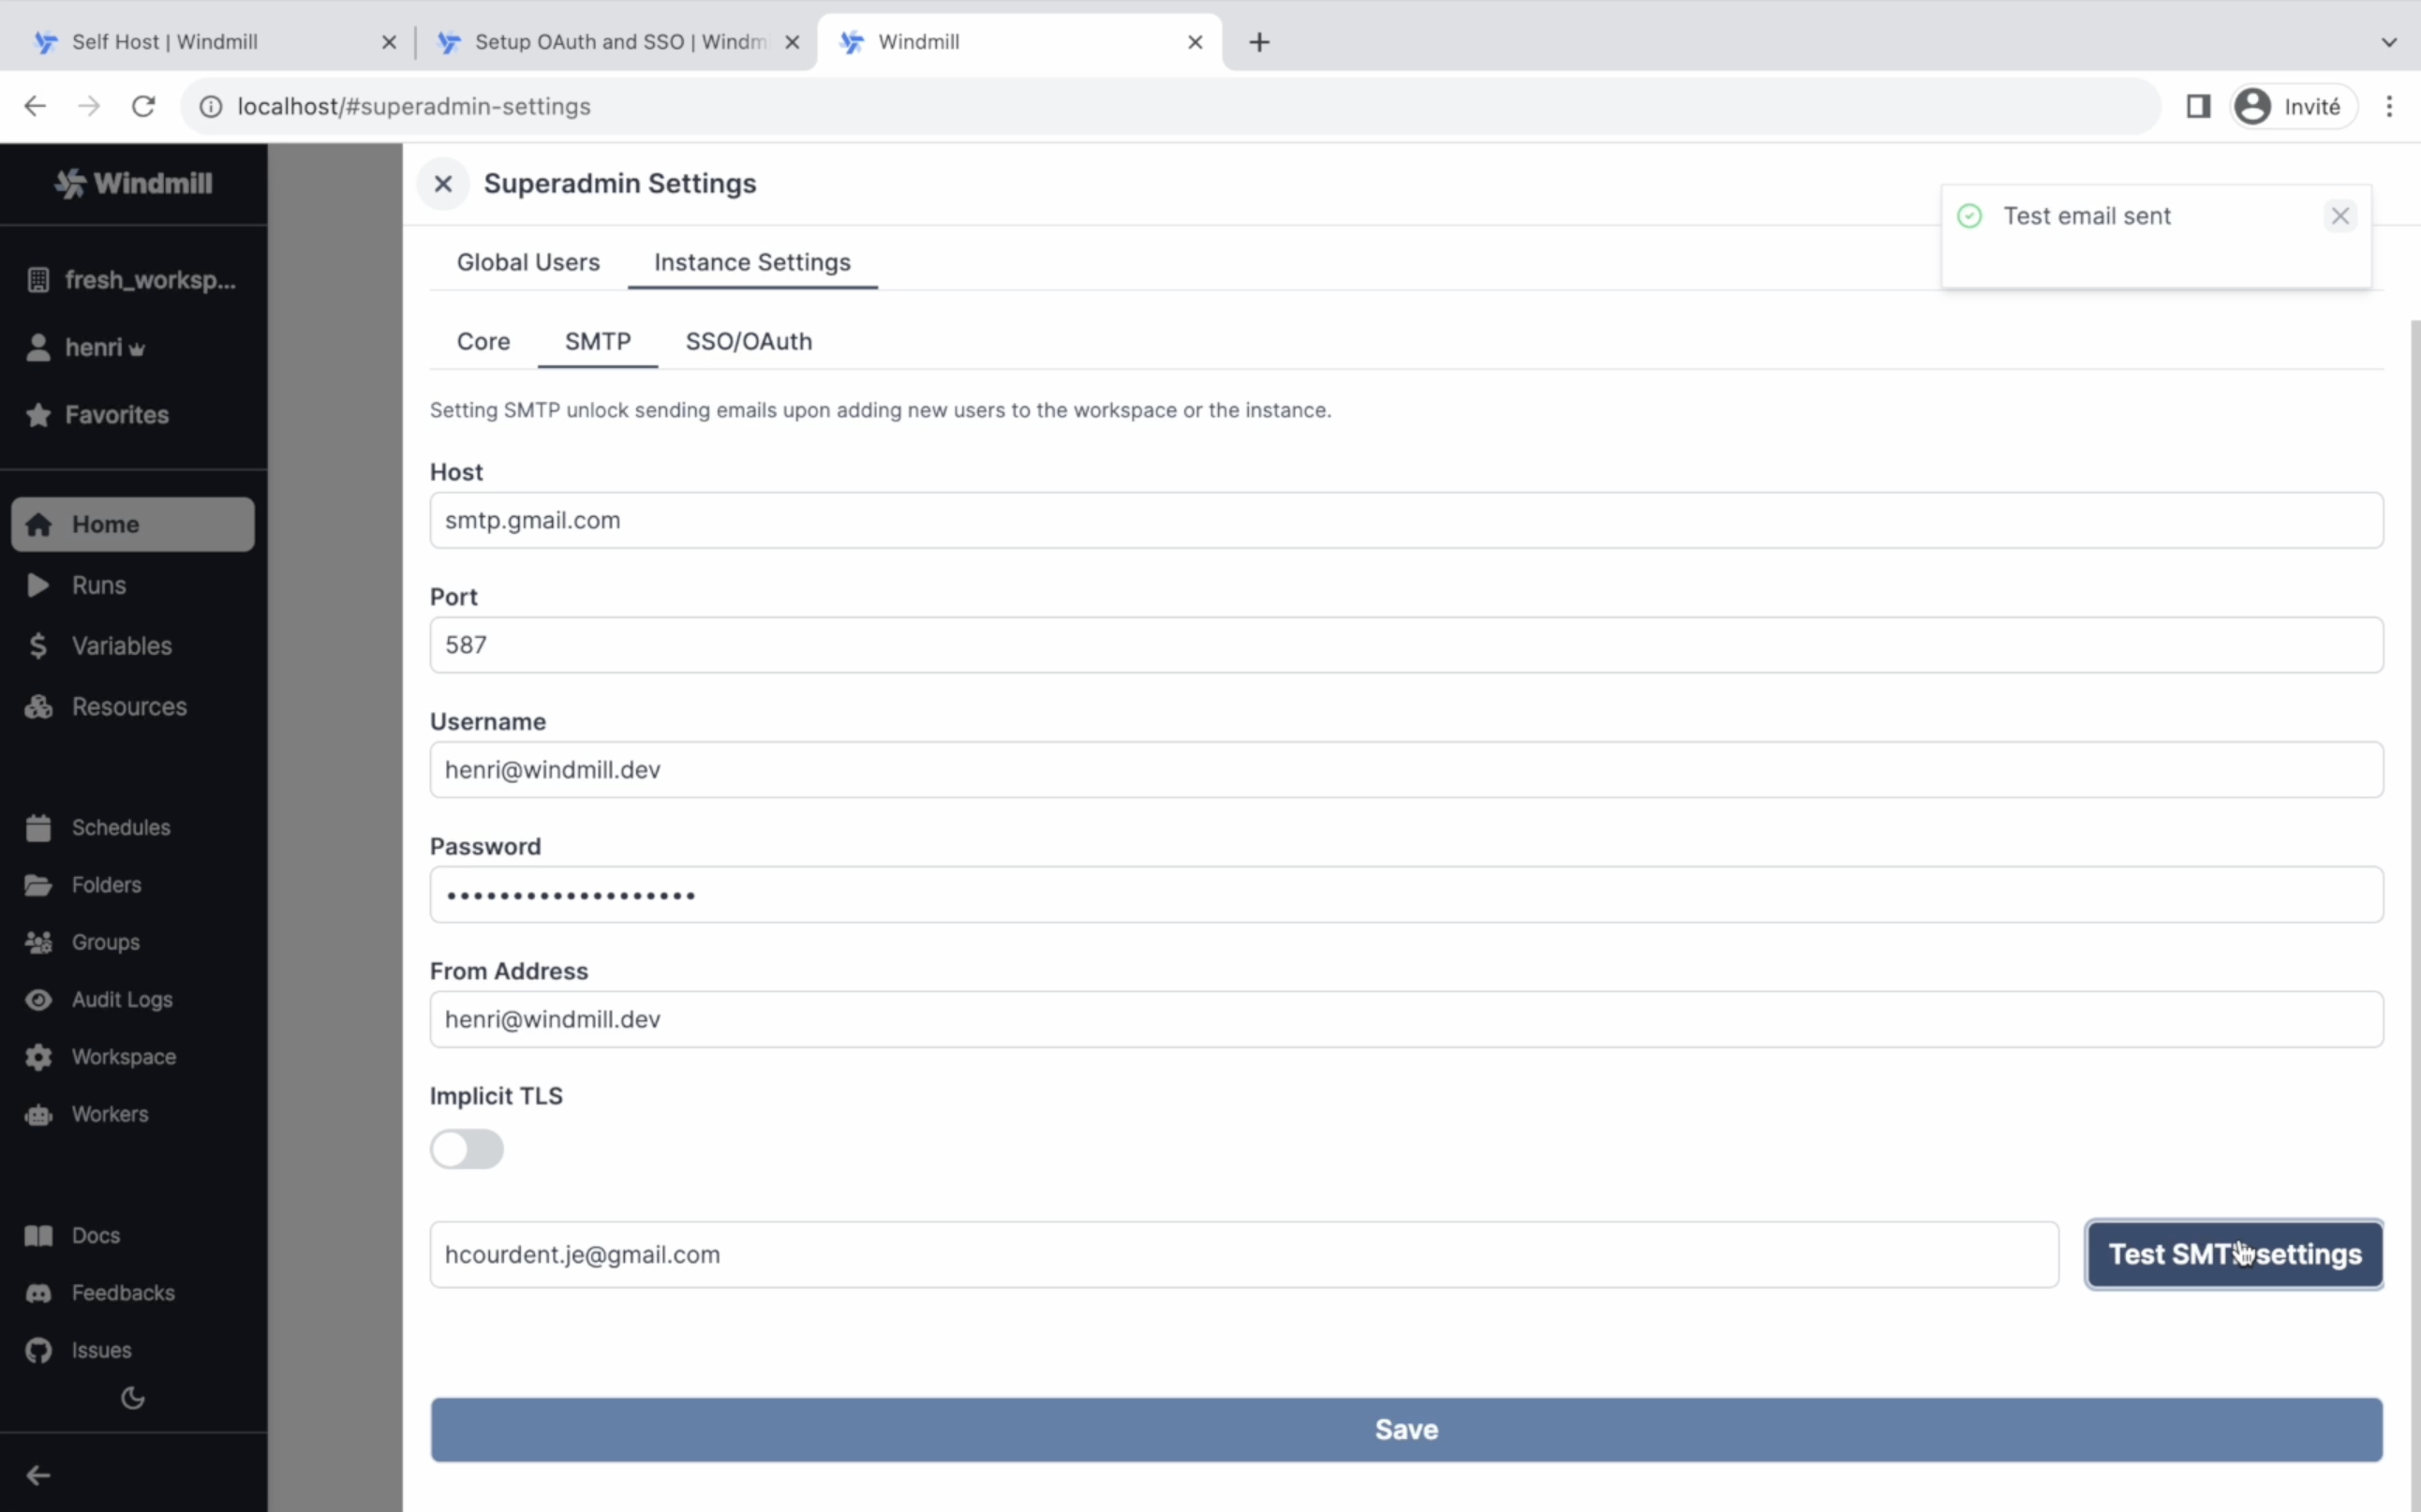Image resolution: width=2421 pixels, height=1512 pixels.
Task: Click the address bar URL
Action: pyautogui.click(x=414, y=106)
